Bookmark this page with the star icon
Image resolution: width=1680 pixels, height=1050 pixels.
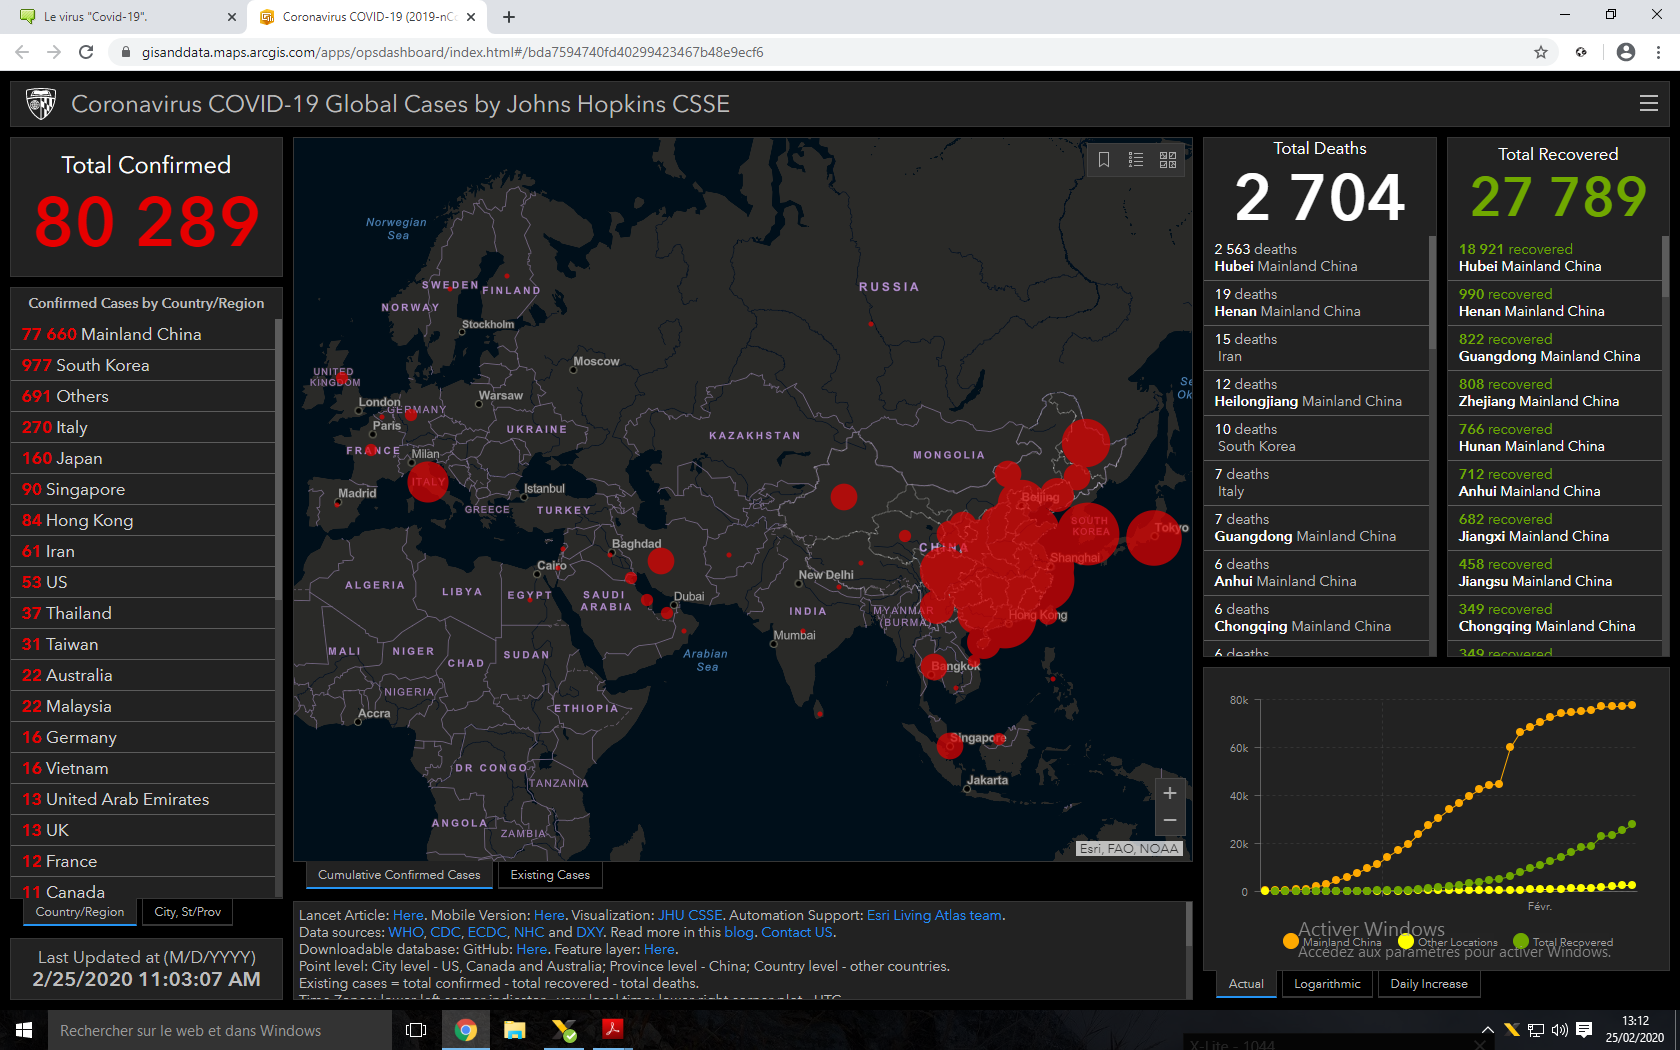[1541, 52]
